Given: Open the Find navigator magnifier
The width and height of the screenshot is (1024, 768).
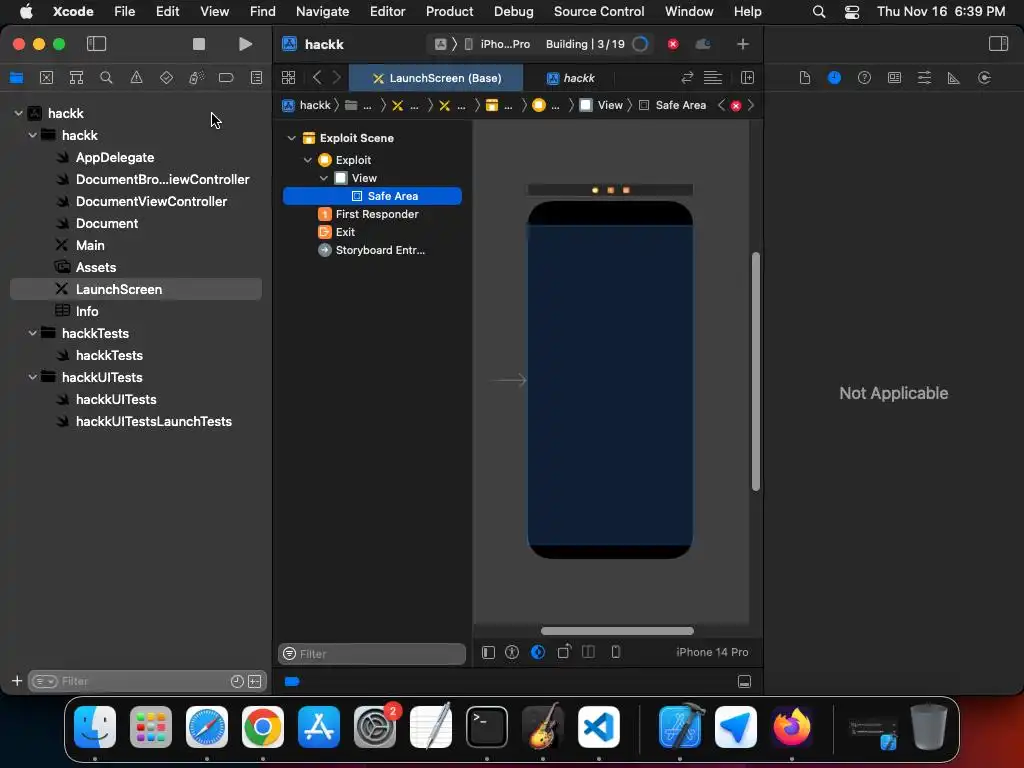Looking at the screenshot, I should click(106, 78).
